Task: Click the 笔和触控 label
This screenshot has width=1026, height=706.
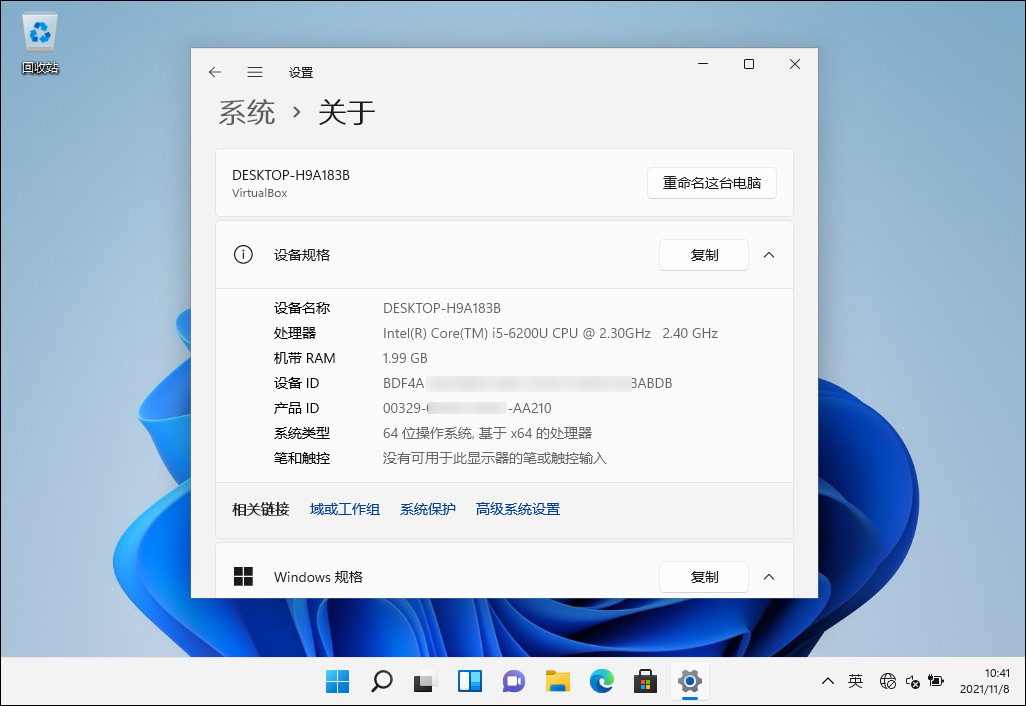Action: [302, 458]
